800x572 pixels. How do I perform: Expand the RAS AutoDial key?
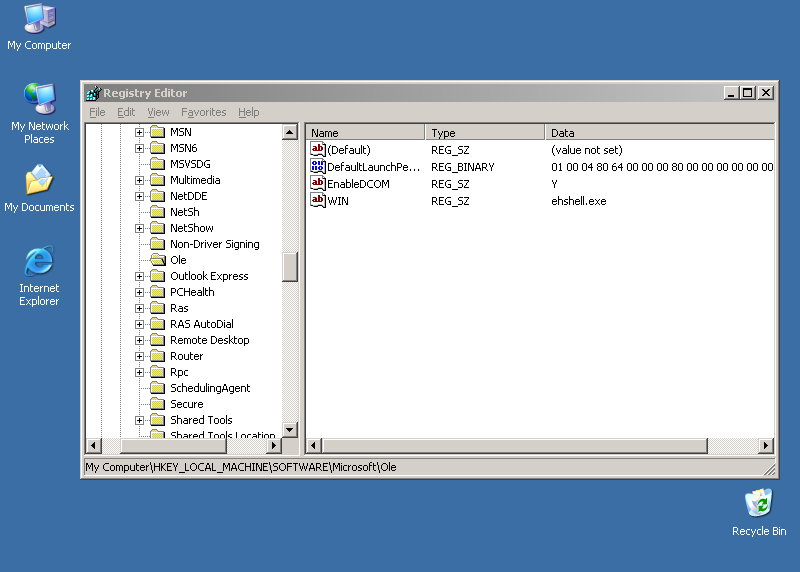click(x=139, y=324)
